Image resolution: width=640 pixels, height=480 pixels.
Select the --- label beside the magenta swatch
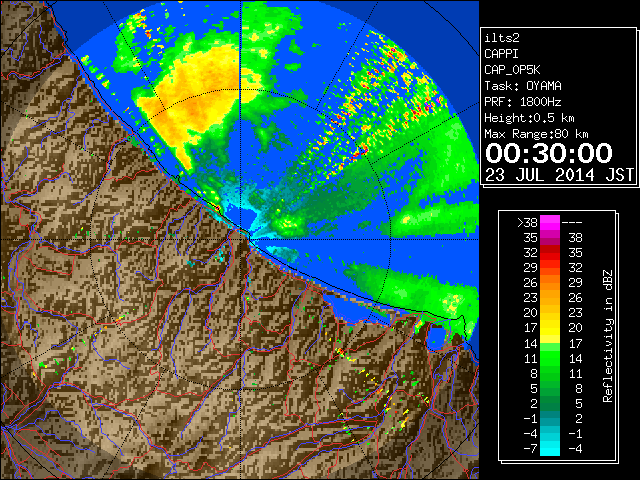[x=572, y=222]
